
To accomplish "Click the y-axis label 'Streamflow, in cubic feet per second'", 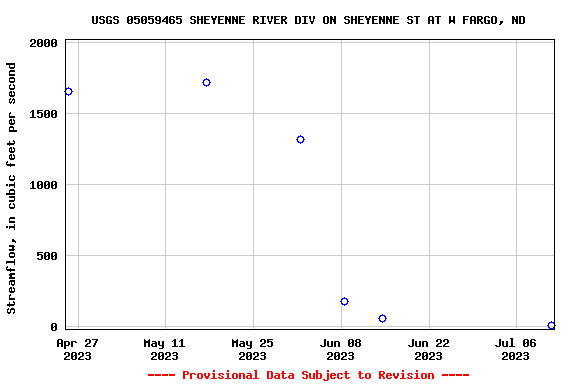I will pos(11,188).
